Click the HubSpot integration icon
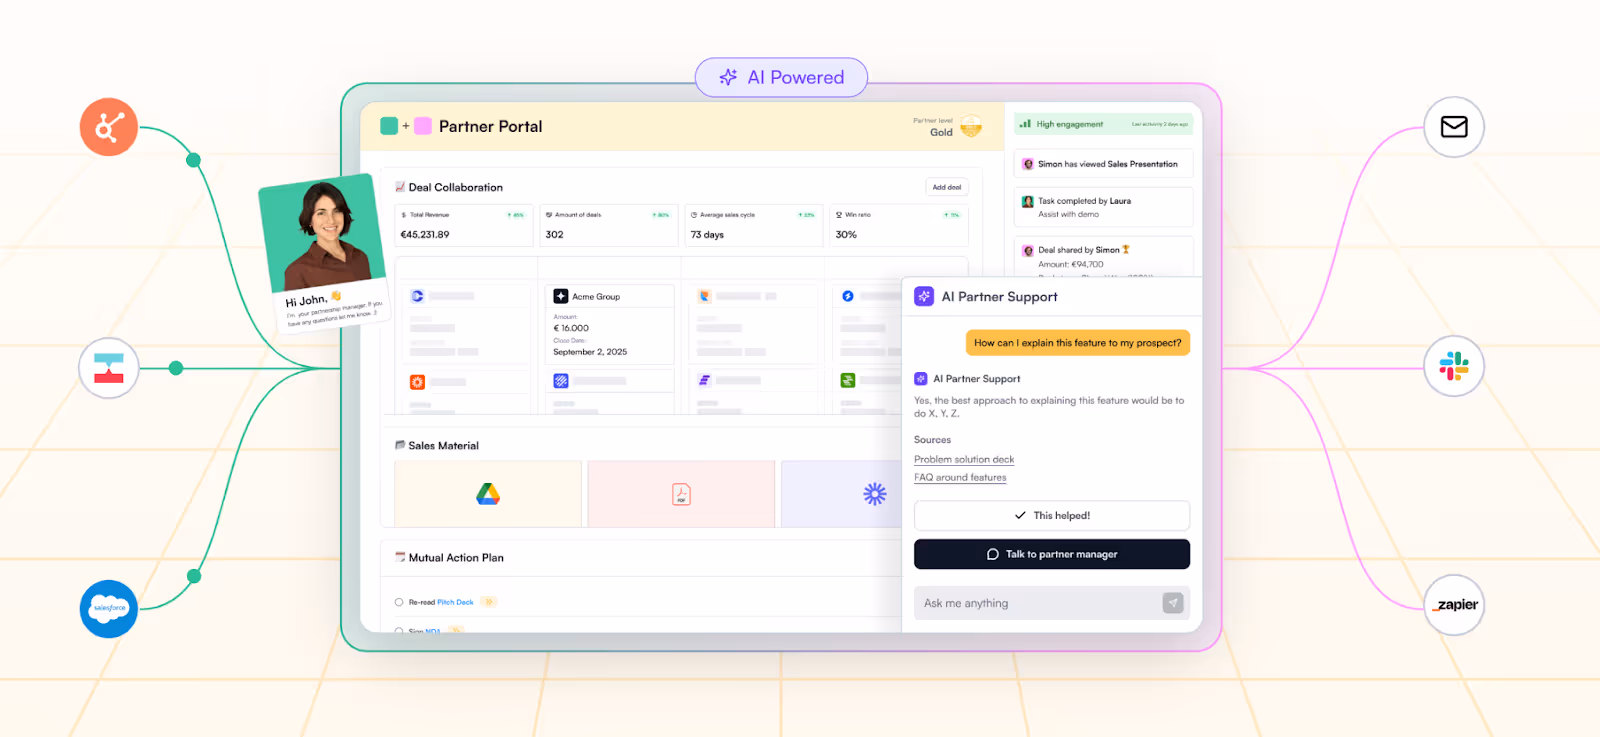1600x737 pixels. point(109,127)
